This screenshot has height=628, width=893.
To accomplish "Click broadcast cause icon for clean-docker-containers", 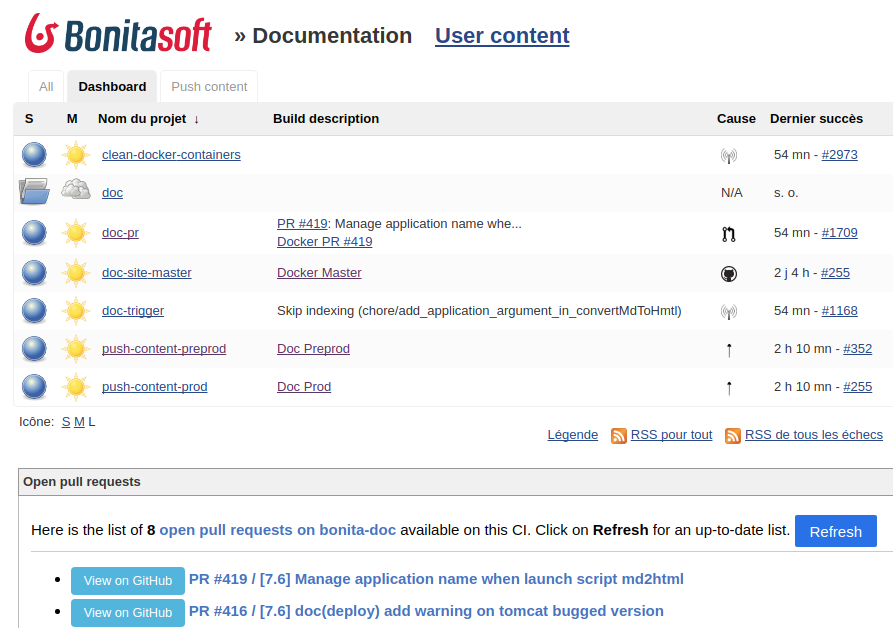I will (729, 155).
